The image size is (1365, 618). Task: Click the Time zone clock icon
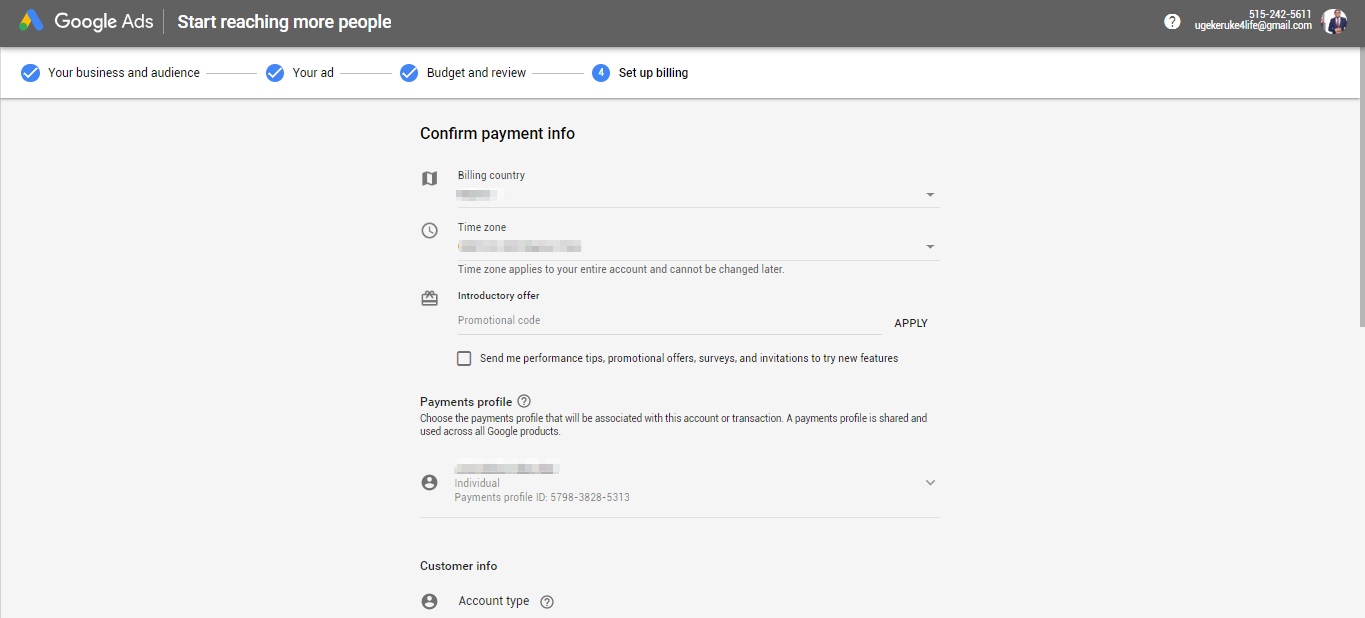click(x=429, y=231)
